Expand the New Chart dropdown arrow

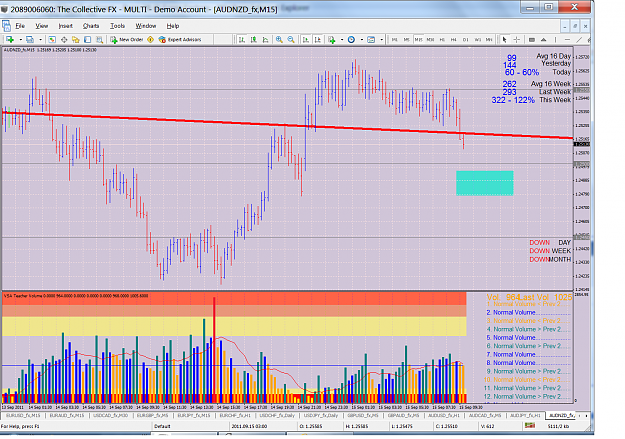point(21,39)
